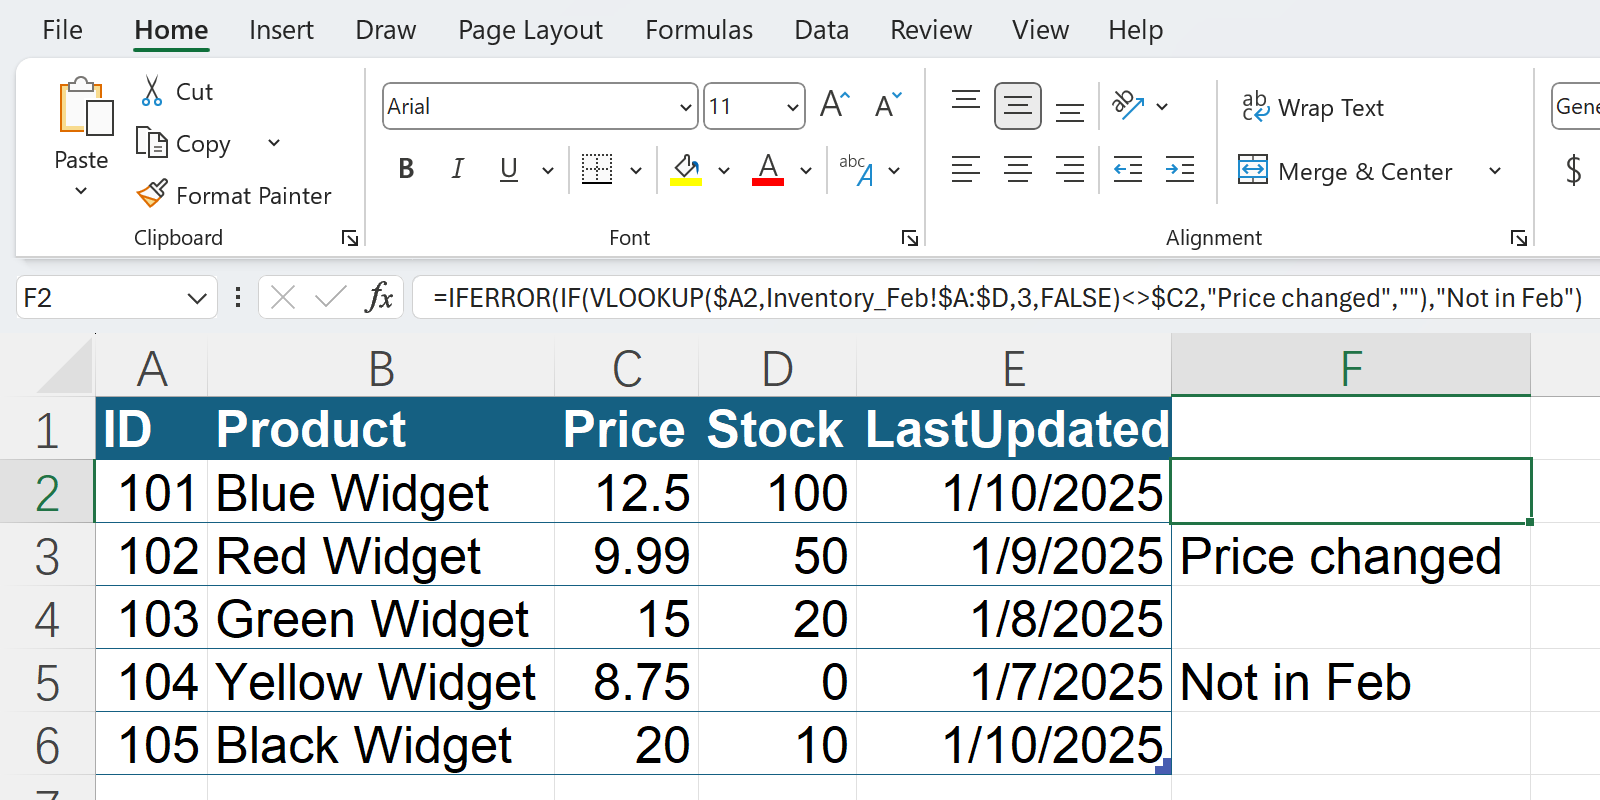Click the Insert Function fx icon
The width and height of the screenshot is (1600, 800).
point(379,297)
